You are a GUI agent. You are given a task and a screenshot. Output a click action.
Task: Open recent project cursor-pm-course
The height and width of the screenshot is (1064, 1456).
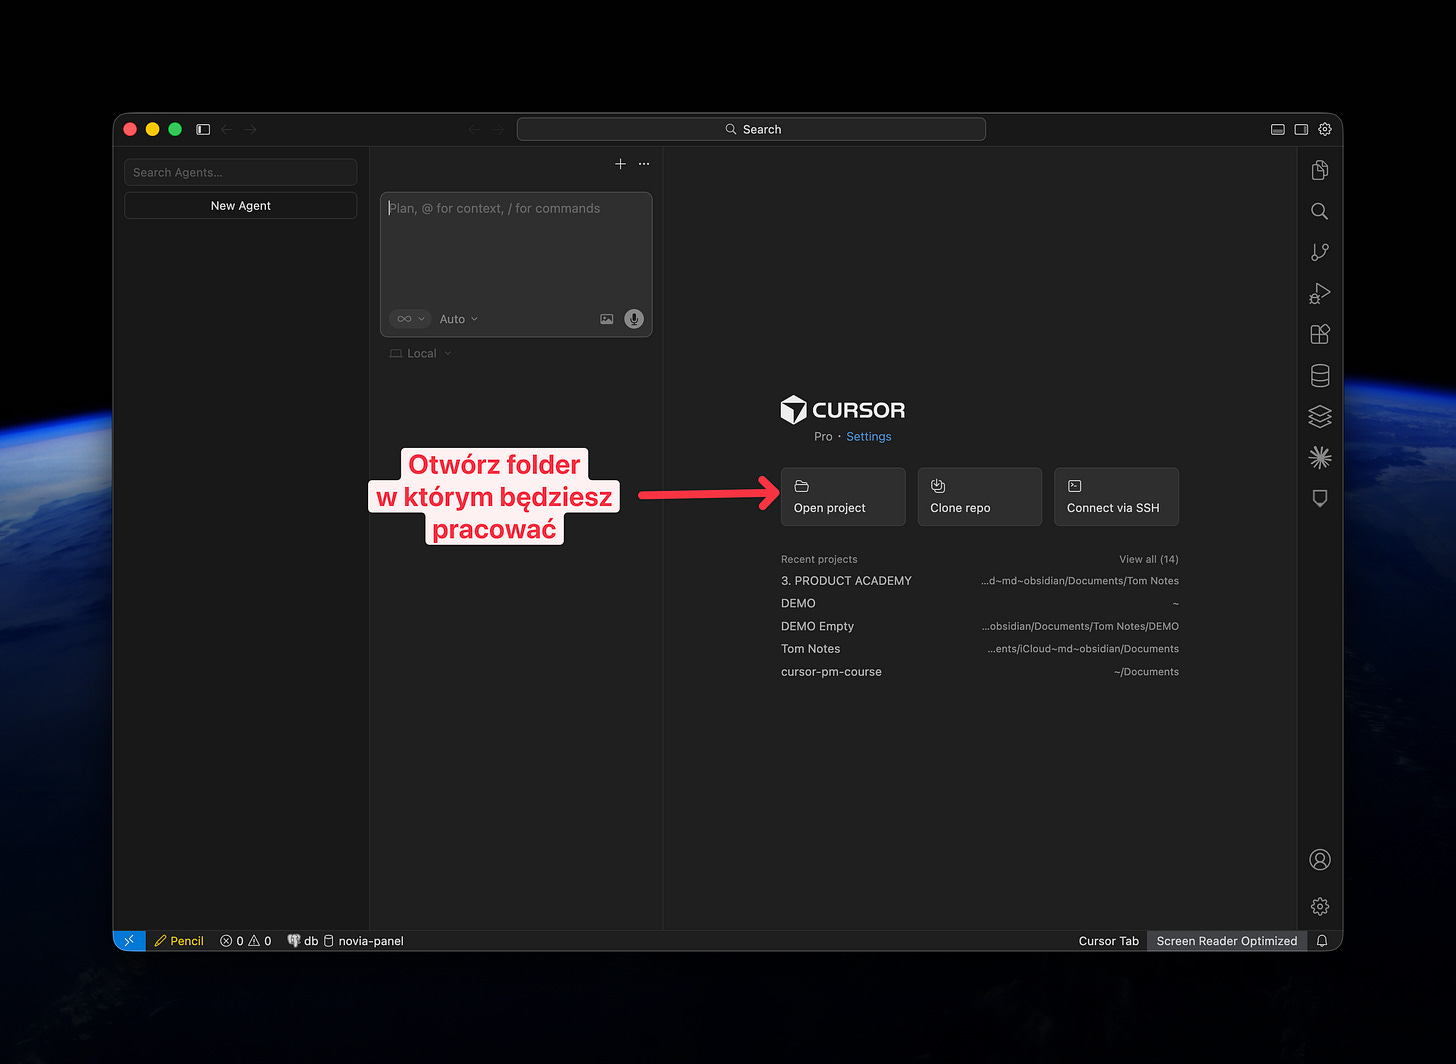point(980,672)
